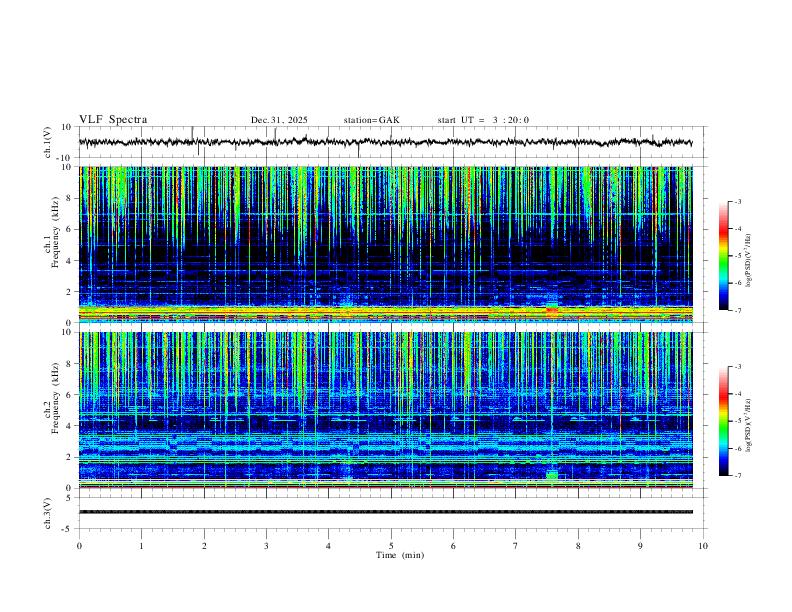Click the date 'Dec.31, 2025'
The height and width of the screenshot is (612, 792).
tap(279, 120)
